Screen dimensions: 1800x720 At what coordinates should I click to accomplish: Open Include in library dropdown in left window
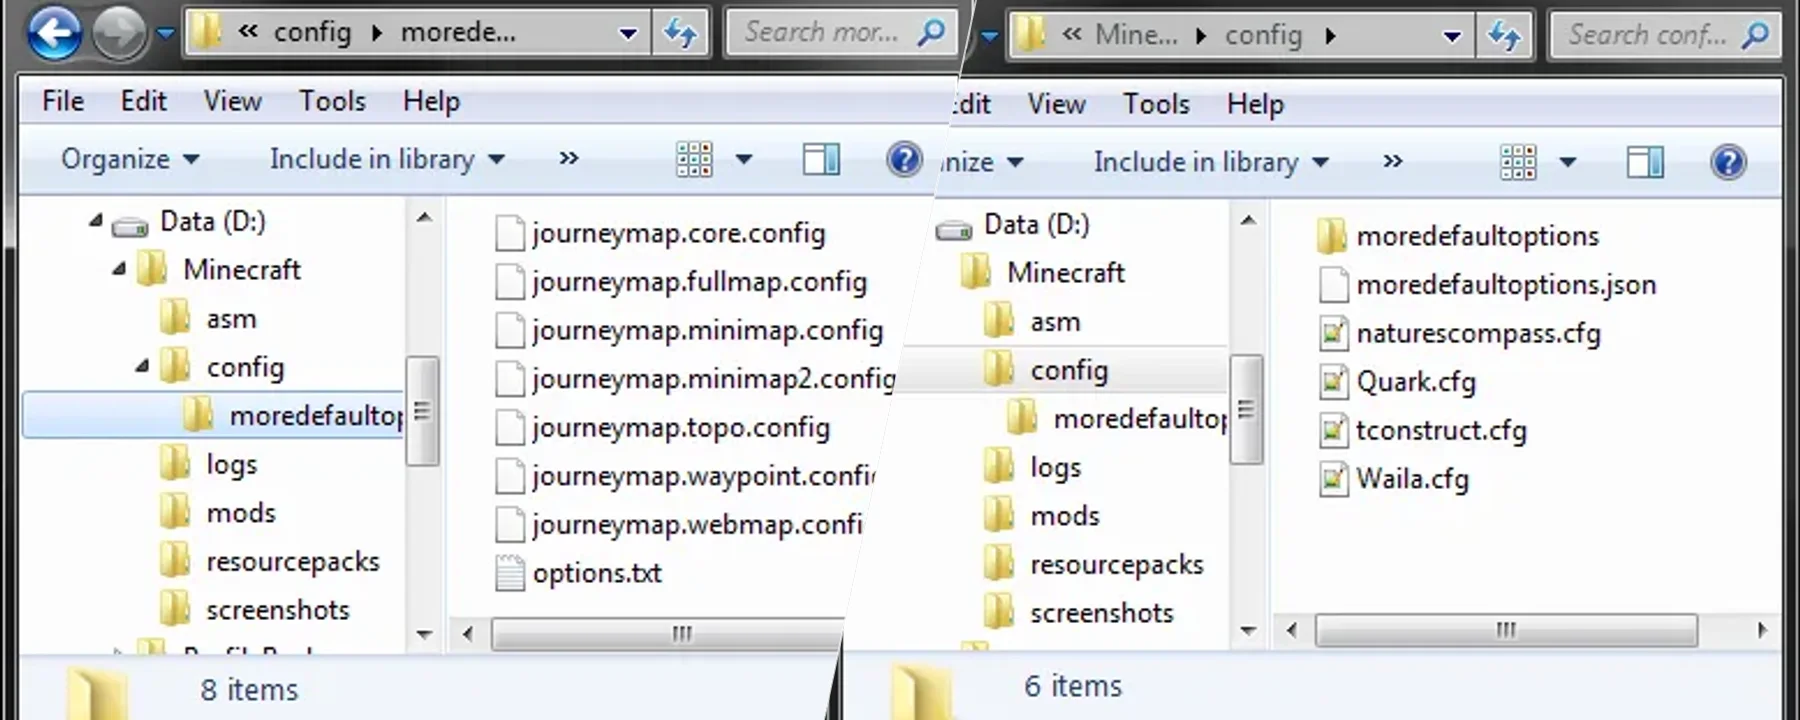(x=387, y=159)
